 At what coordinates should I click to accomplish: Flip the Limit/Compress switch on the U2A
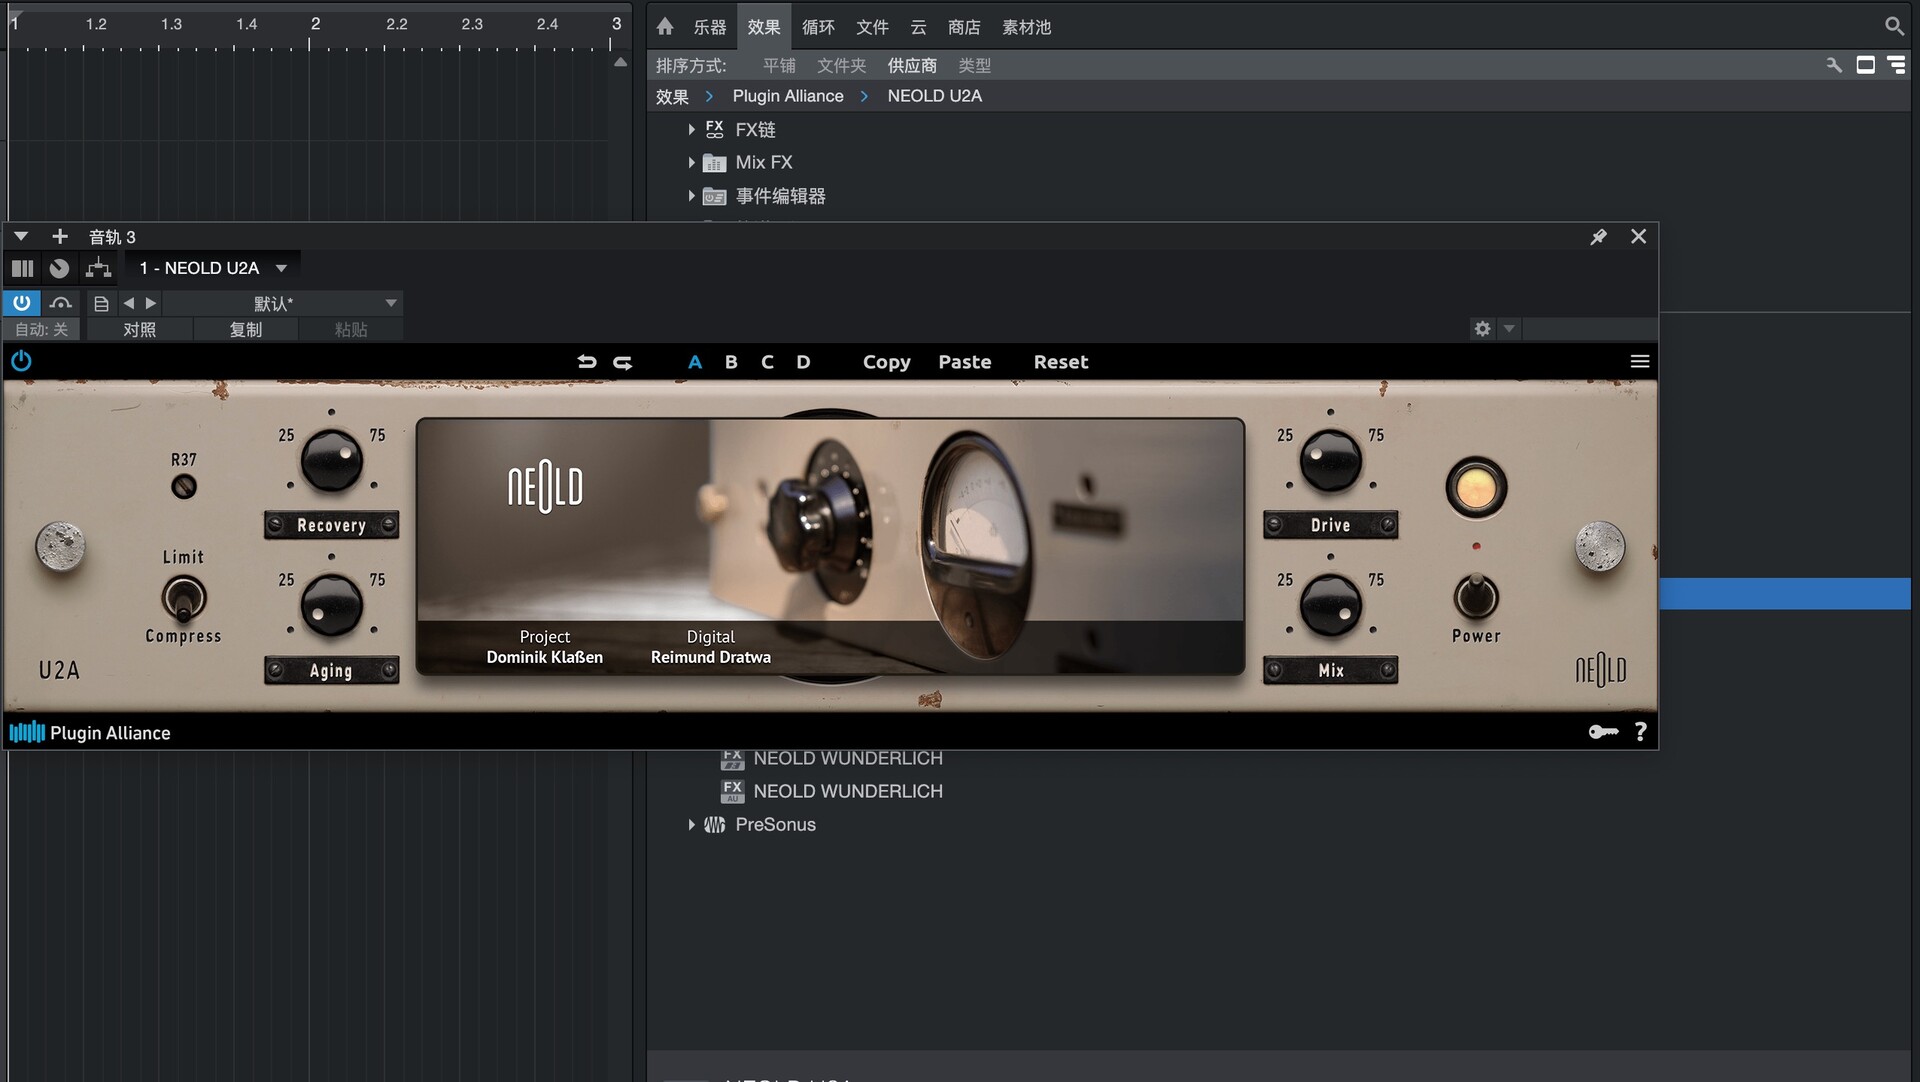tap(183, 597)
